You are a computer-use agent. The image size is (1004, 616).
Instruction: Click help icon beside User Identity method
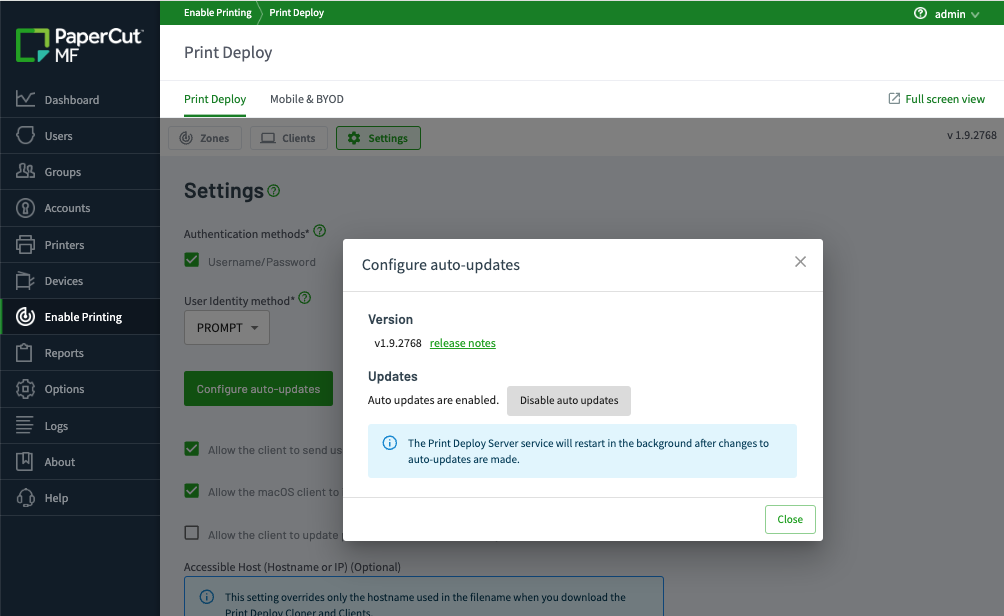[x=305, y=298]
